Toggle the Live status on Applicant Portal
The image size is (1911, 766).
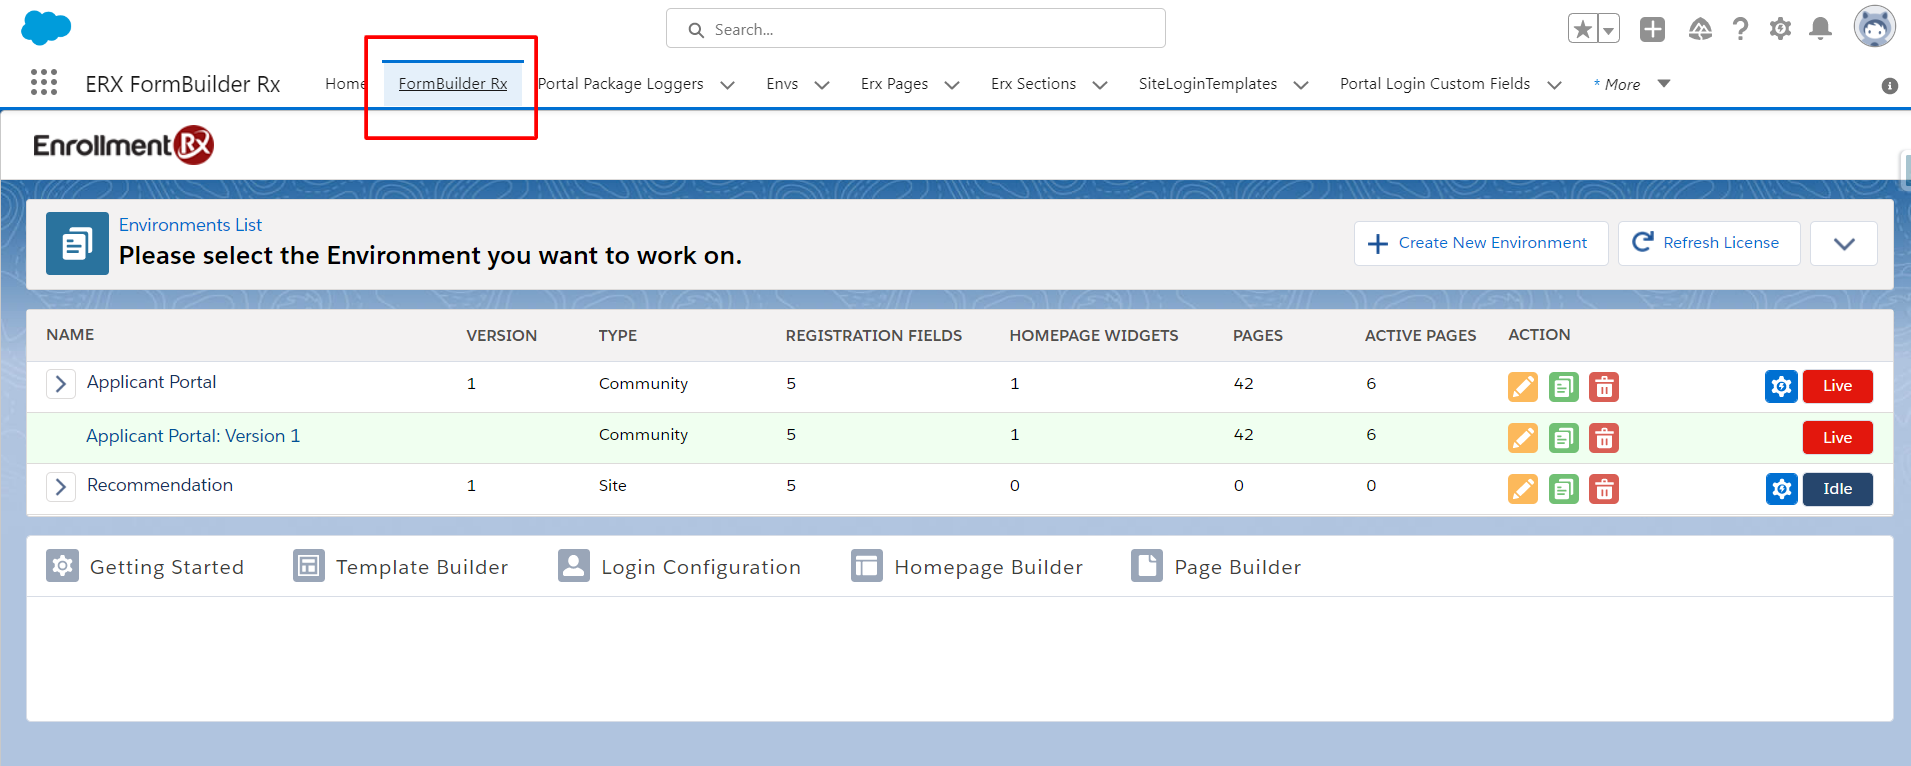pyautogui.click(x=1837, y=386)
